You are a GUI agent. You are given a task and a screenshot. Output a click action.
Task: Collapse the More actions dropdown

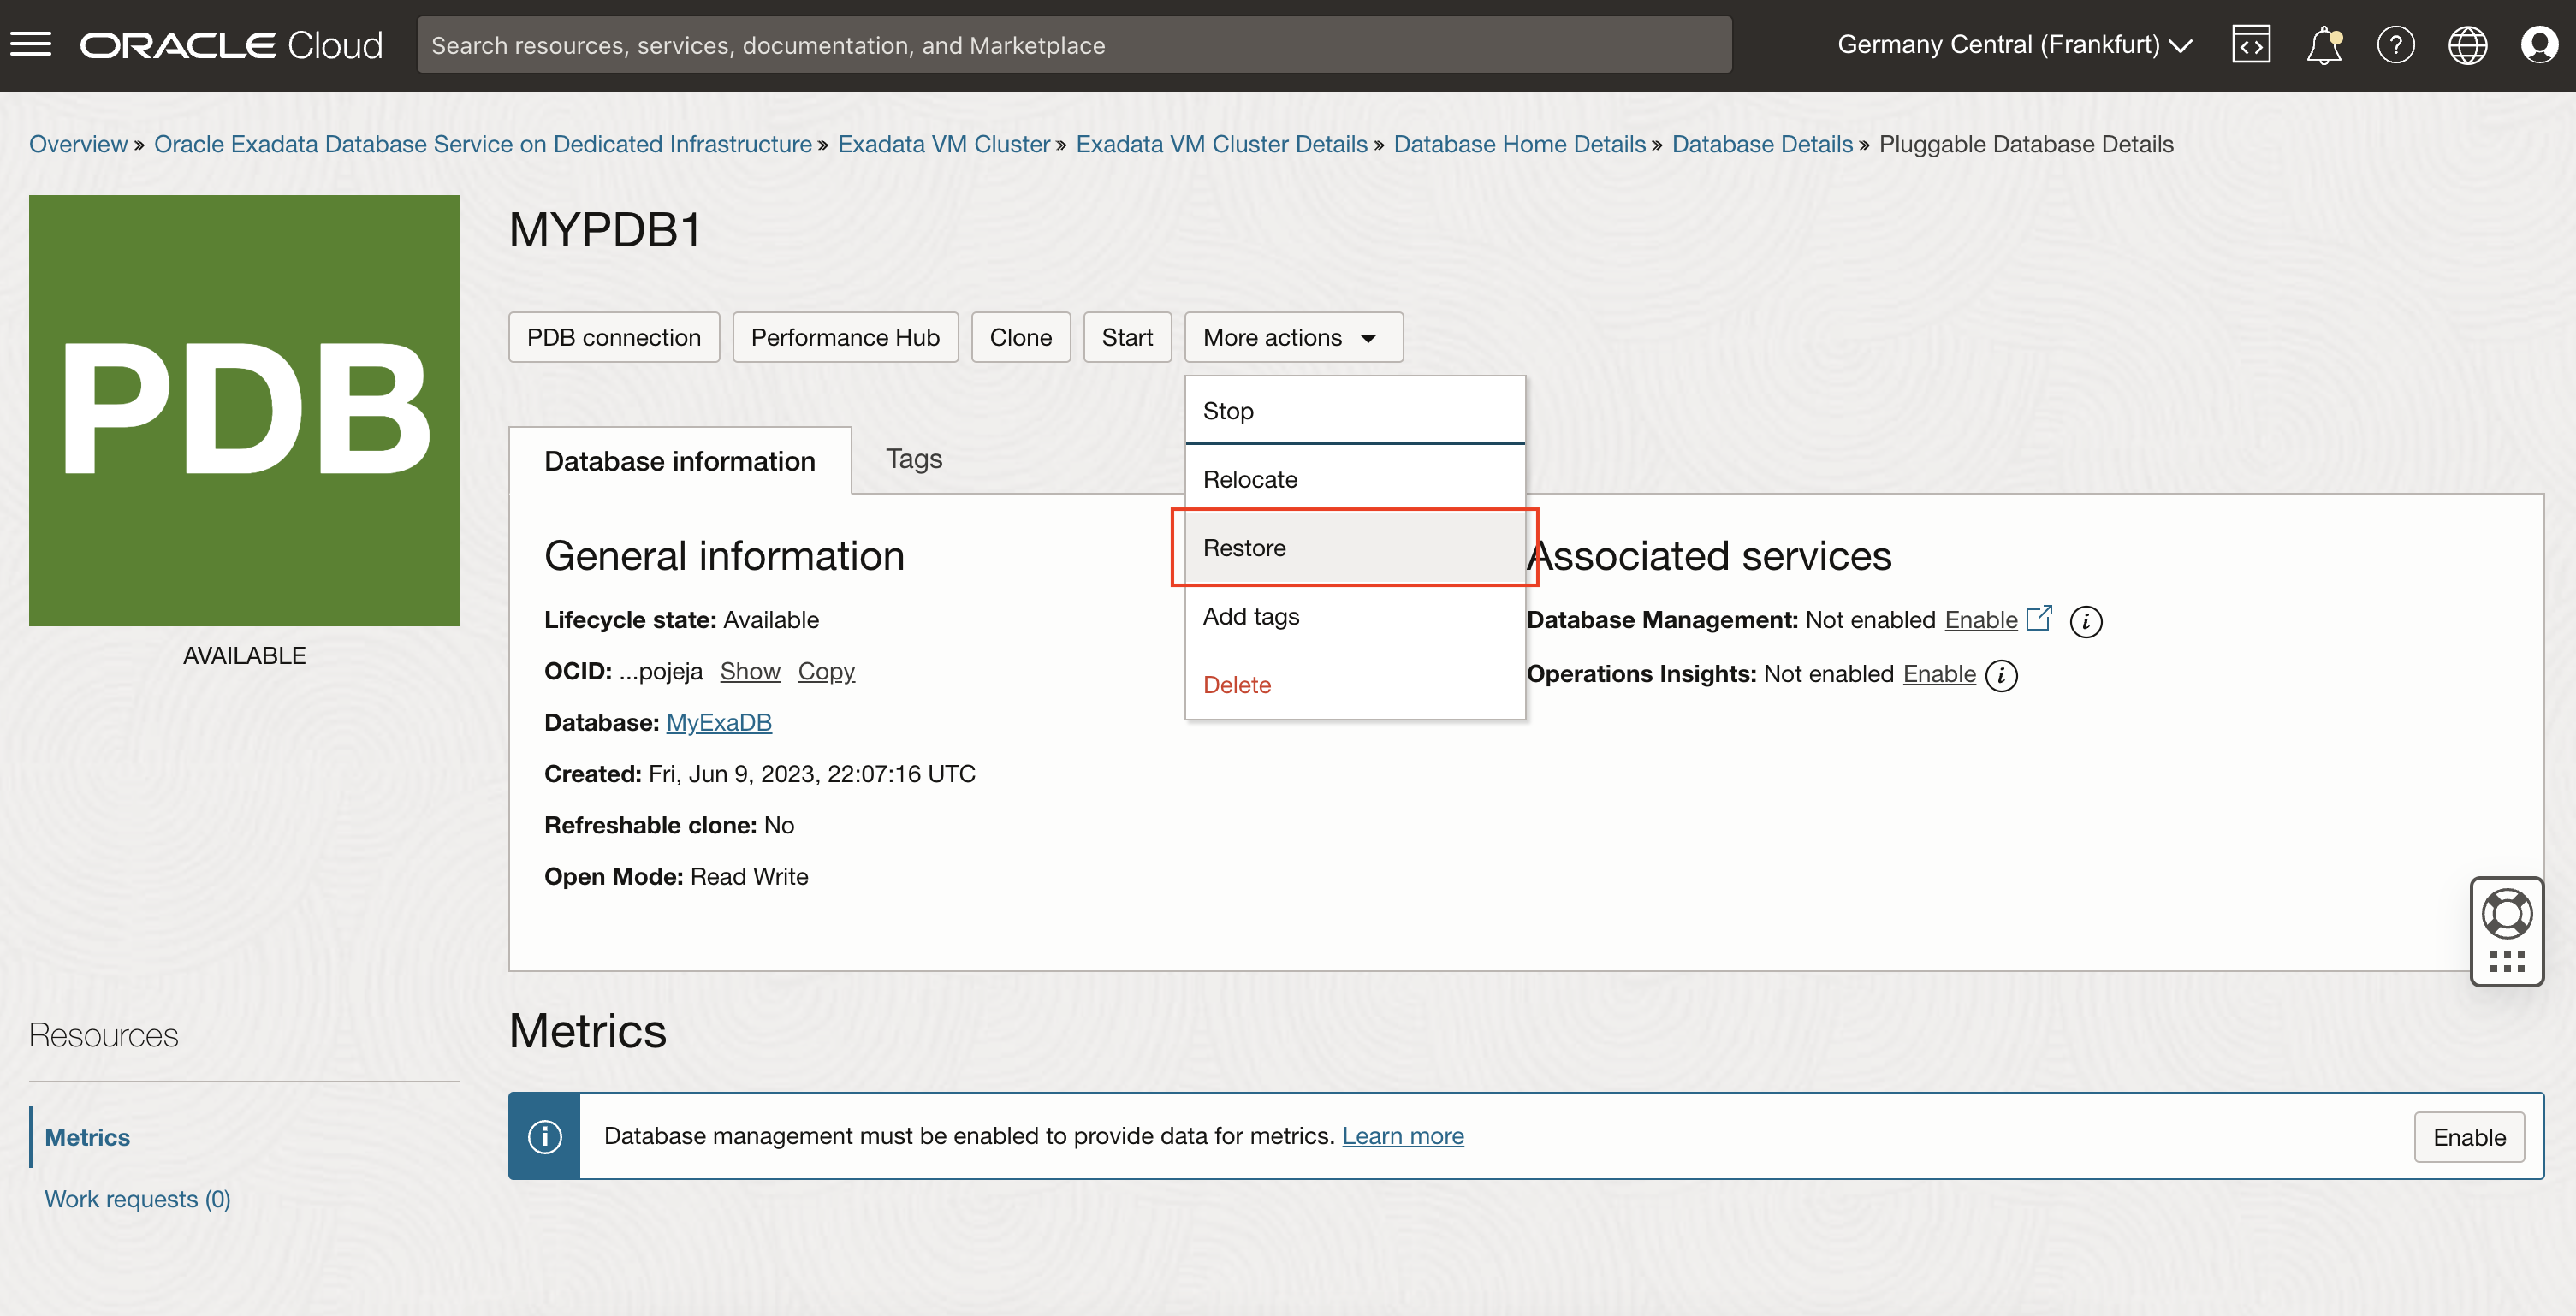coord(1293,337)
